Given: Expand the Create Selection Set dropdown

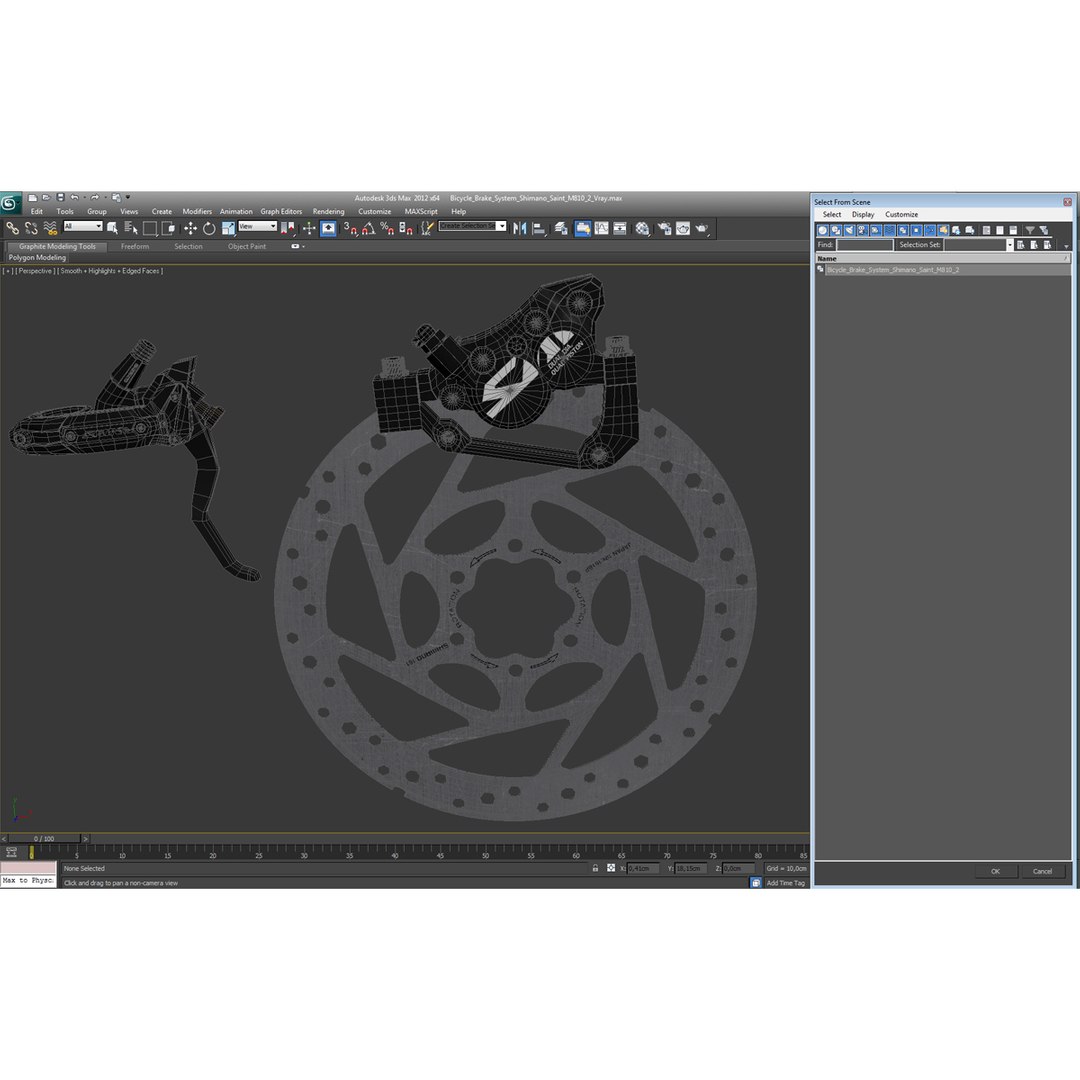Looking at the screenshot, I should click(502, 226).
